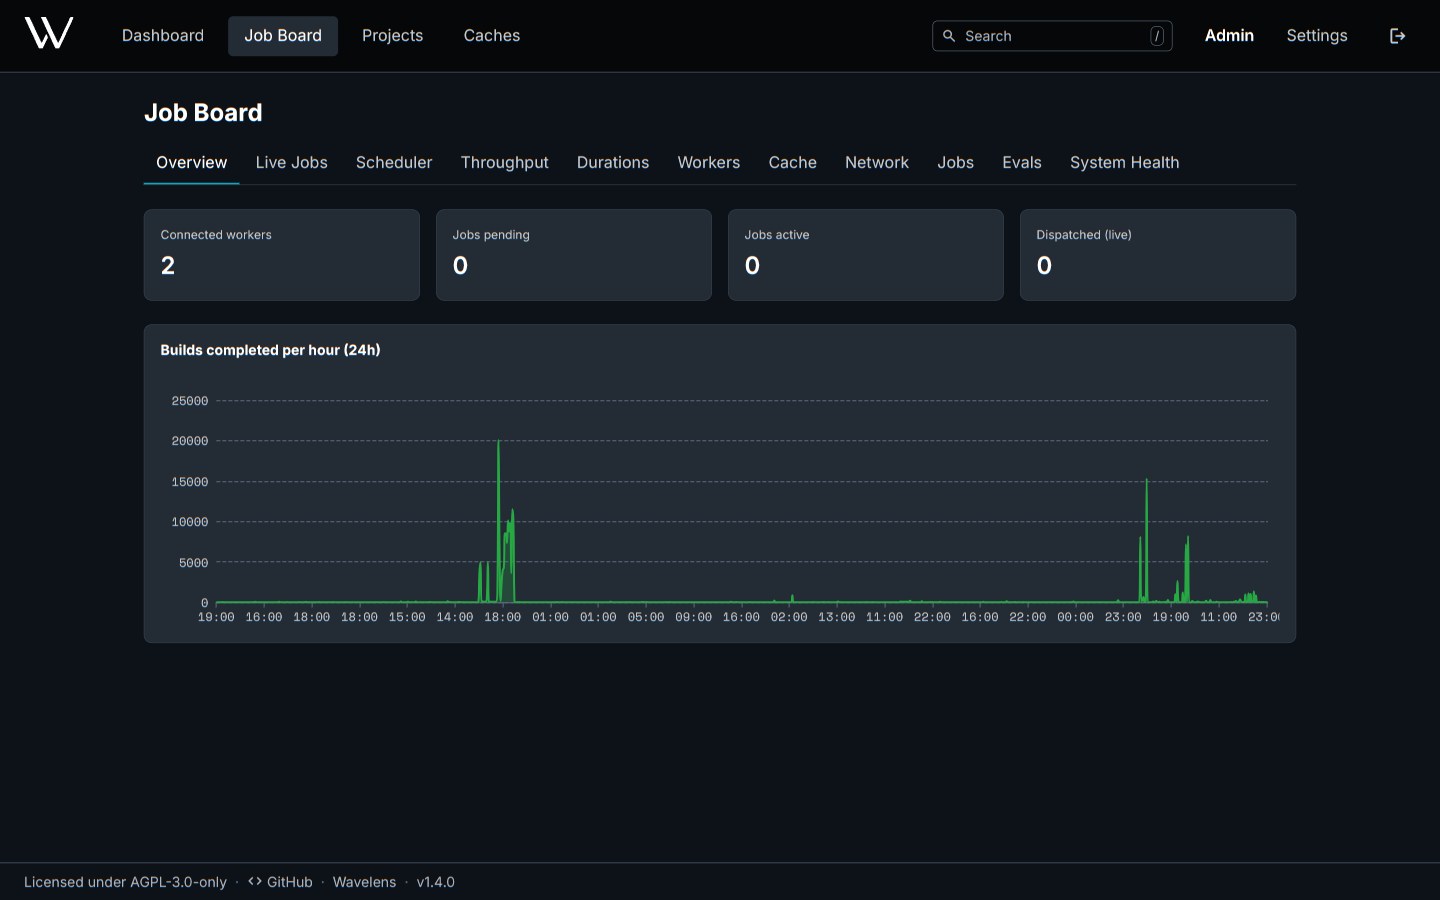Click the Wavelens footer link
1440x900 pixels.
pyautogui.click(x=364, y=882)
